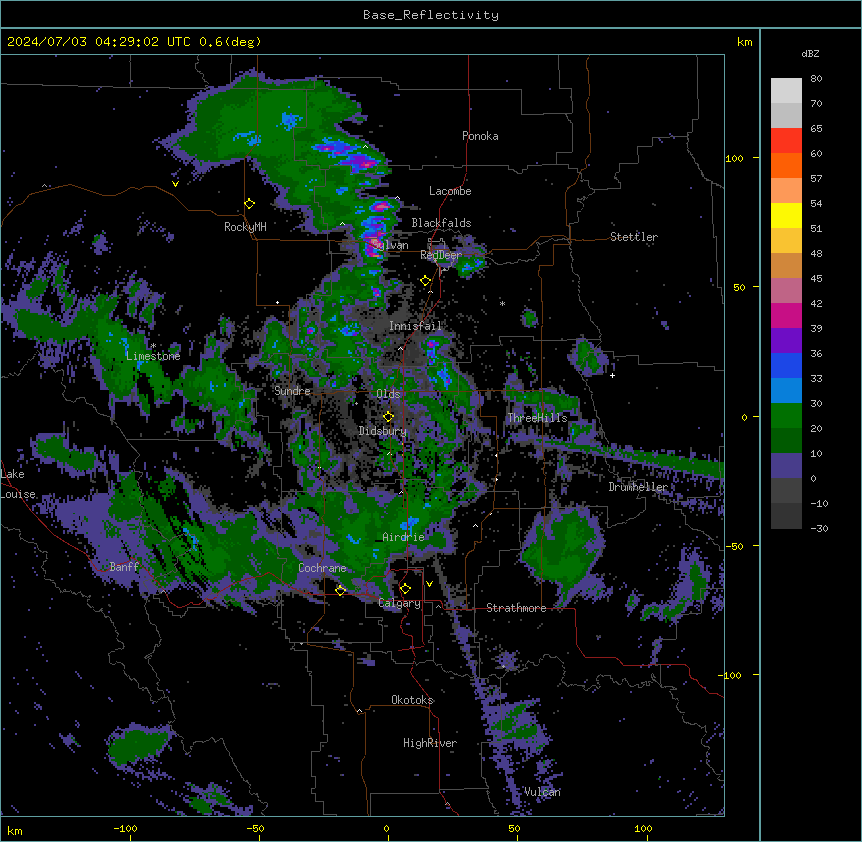Click the RockyMH label
862x842 pixels.
245,227
